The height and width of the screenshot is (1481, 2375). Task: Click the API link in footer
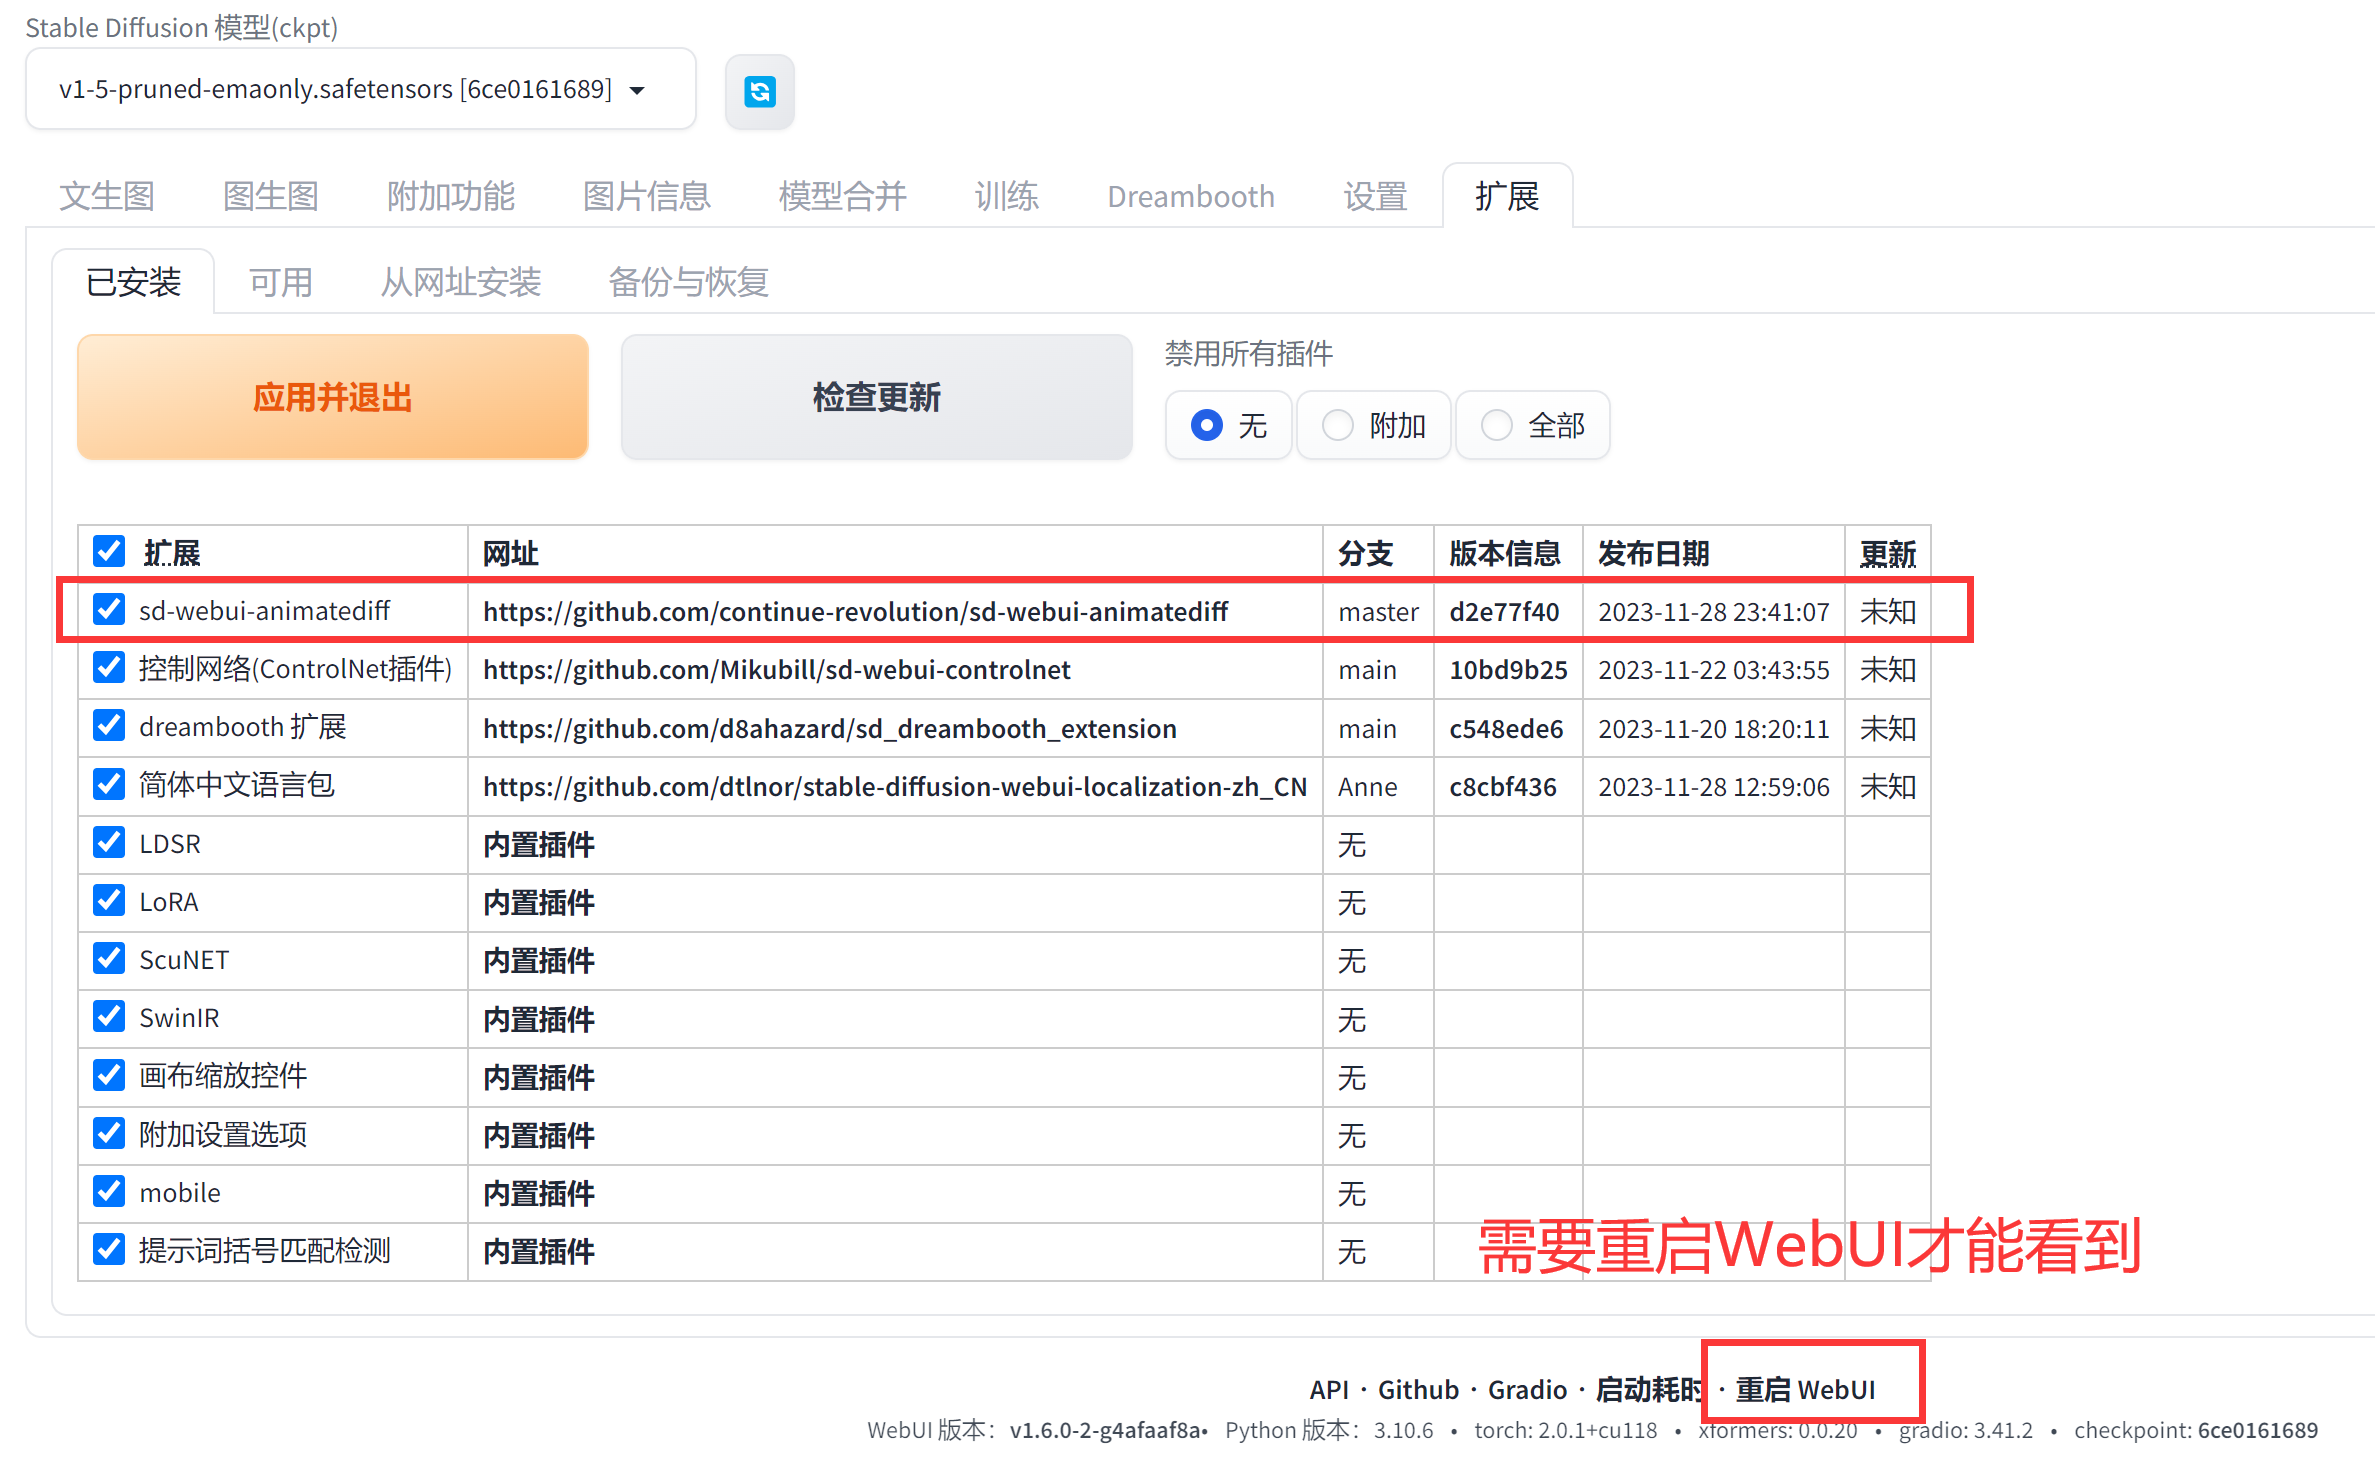click(x=1329, y=1389)
